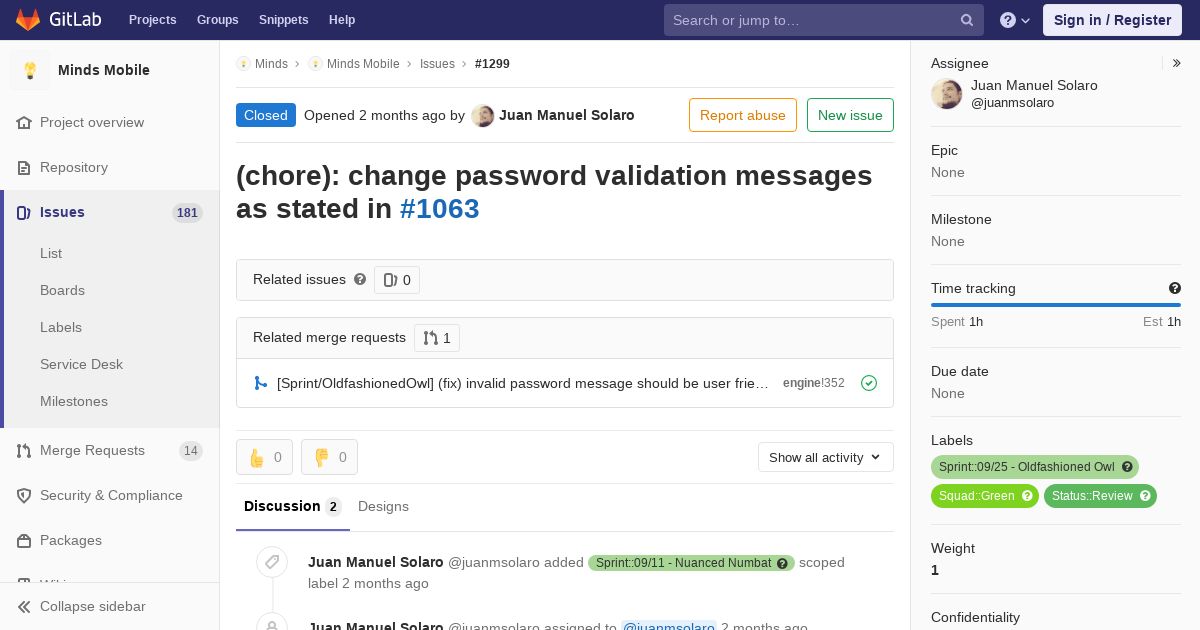
Task: Click the Sprint::09/11 - Nuanced Numbat label
Action: click(683, 563)
